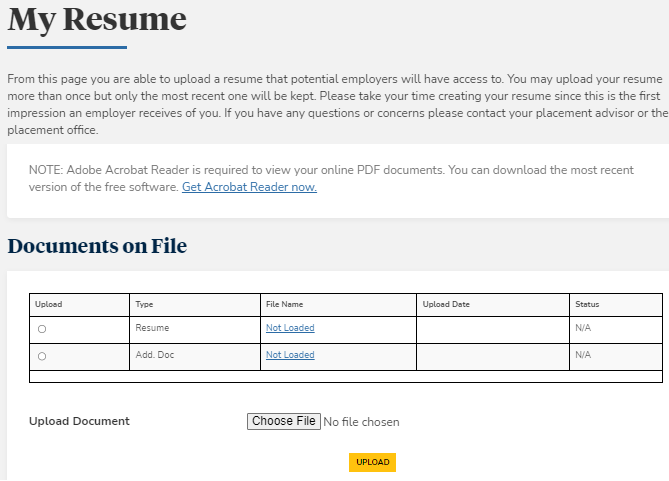The image size is (669, 481).
Task: Follow the Get Acrobat Reader now link
Action: click(x=249, y=187)
